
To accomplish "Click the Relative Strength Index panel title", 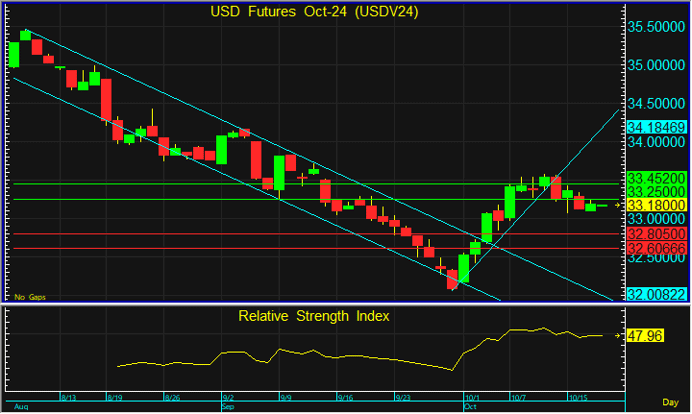I will [x=314, y=316].
